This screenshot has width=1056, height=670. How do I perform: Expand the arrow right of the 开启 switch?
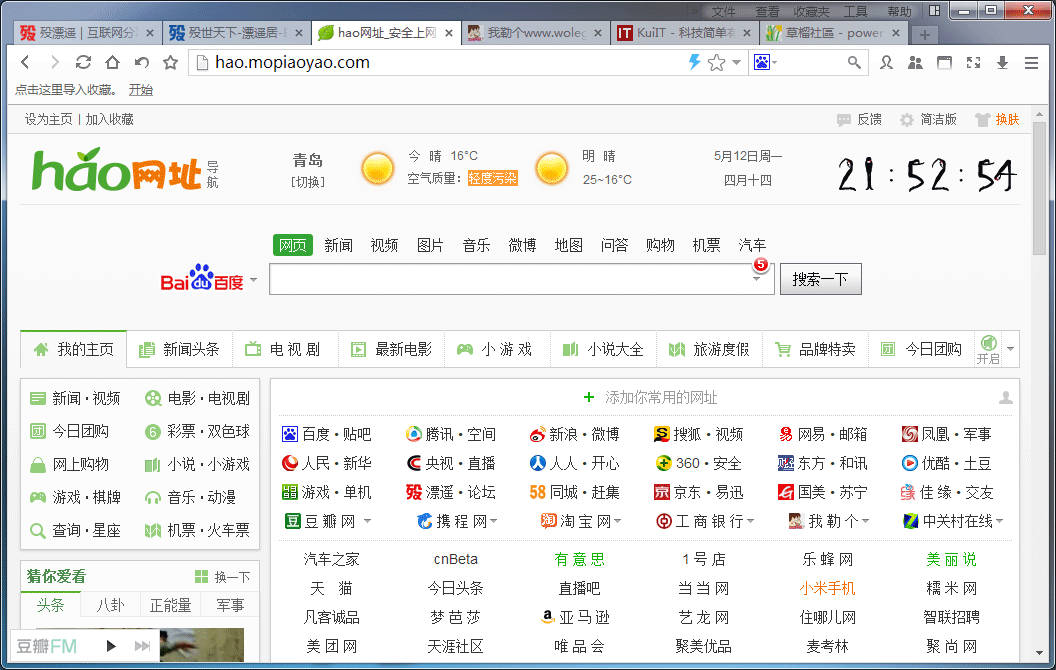pyautogui.click(x=1010, y=349)
